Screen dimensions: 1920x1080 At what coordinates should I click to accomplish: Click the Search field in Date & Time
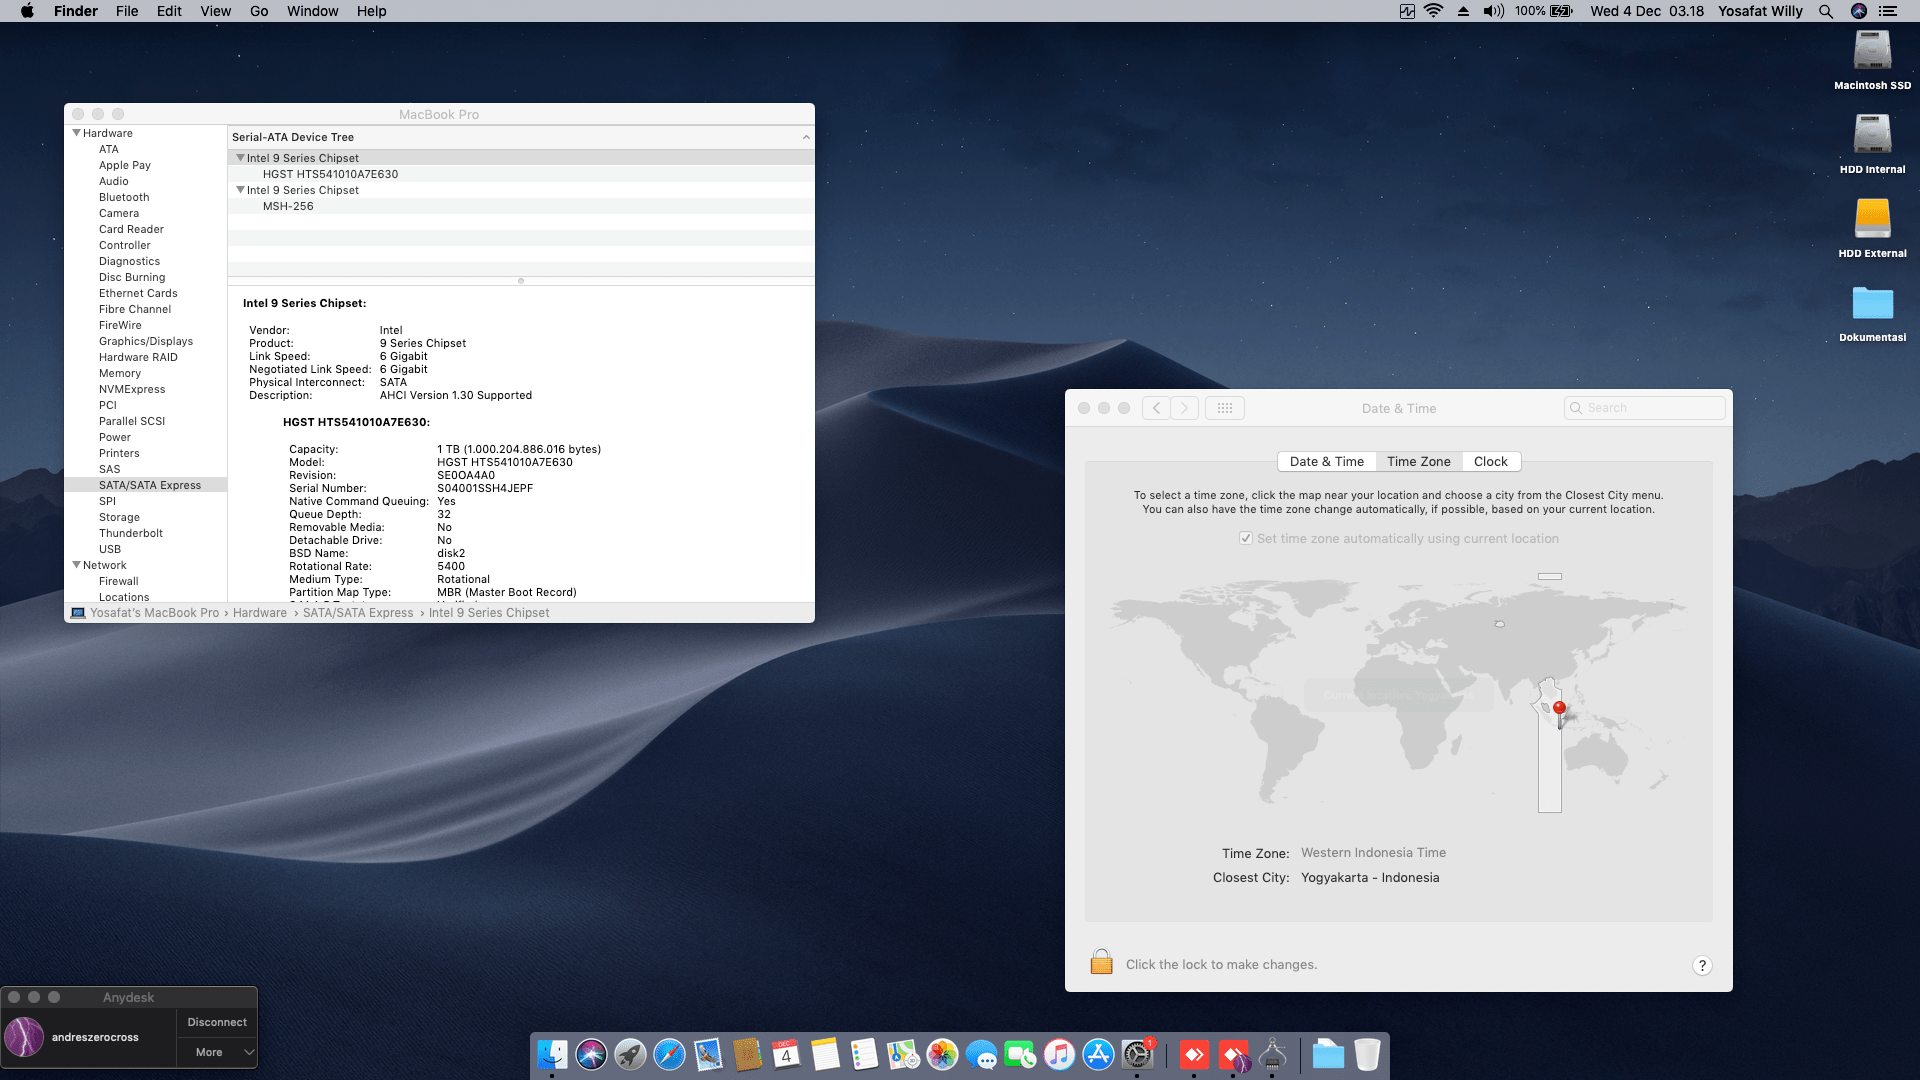[1644, 408]
